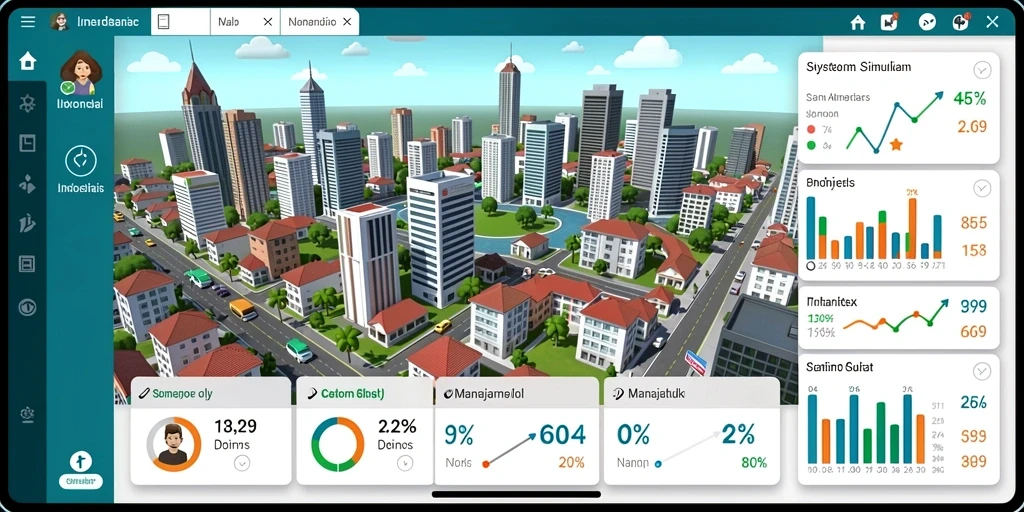Viewport: 1024px width, 512px height.
Task: Click the home icon in top bar
Action: 858,22
